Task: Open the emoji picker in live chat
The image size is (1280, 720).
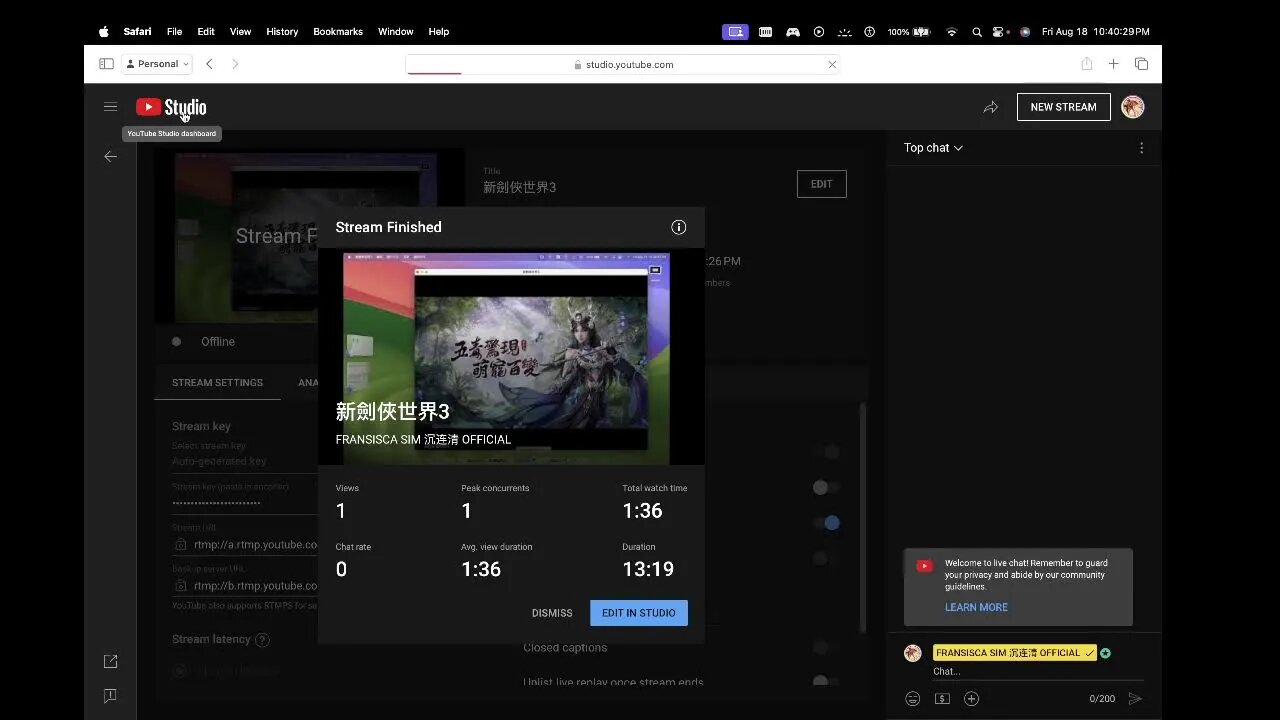Action: pos(912,699)
